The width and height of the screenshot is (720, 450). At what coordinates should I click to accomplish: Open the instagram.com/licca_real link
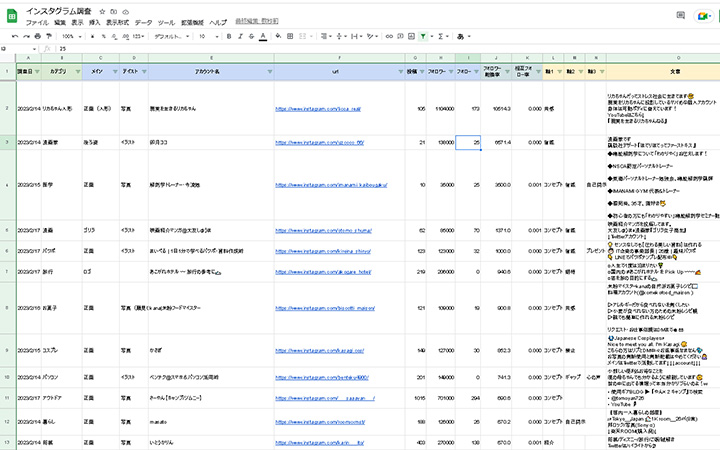coord(319,108)
